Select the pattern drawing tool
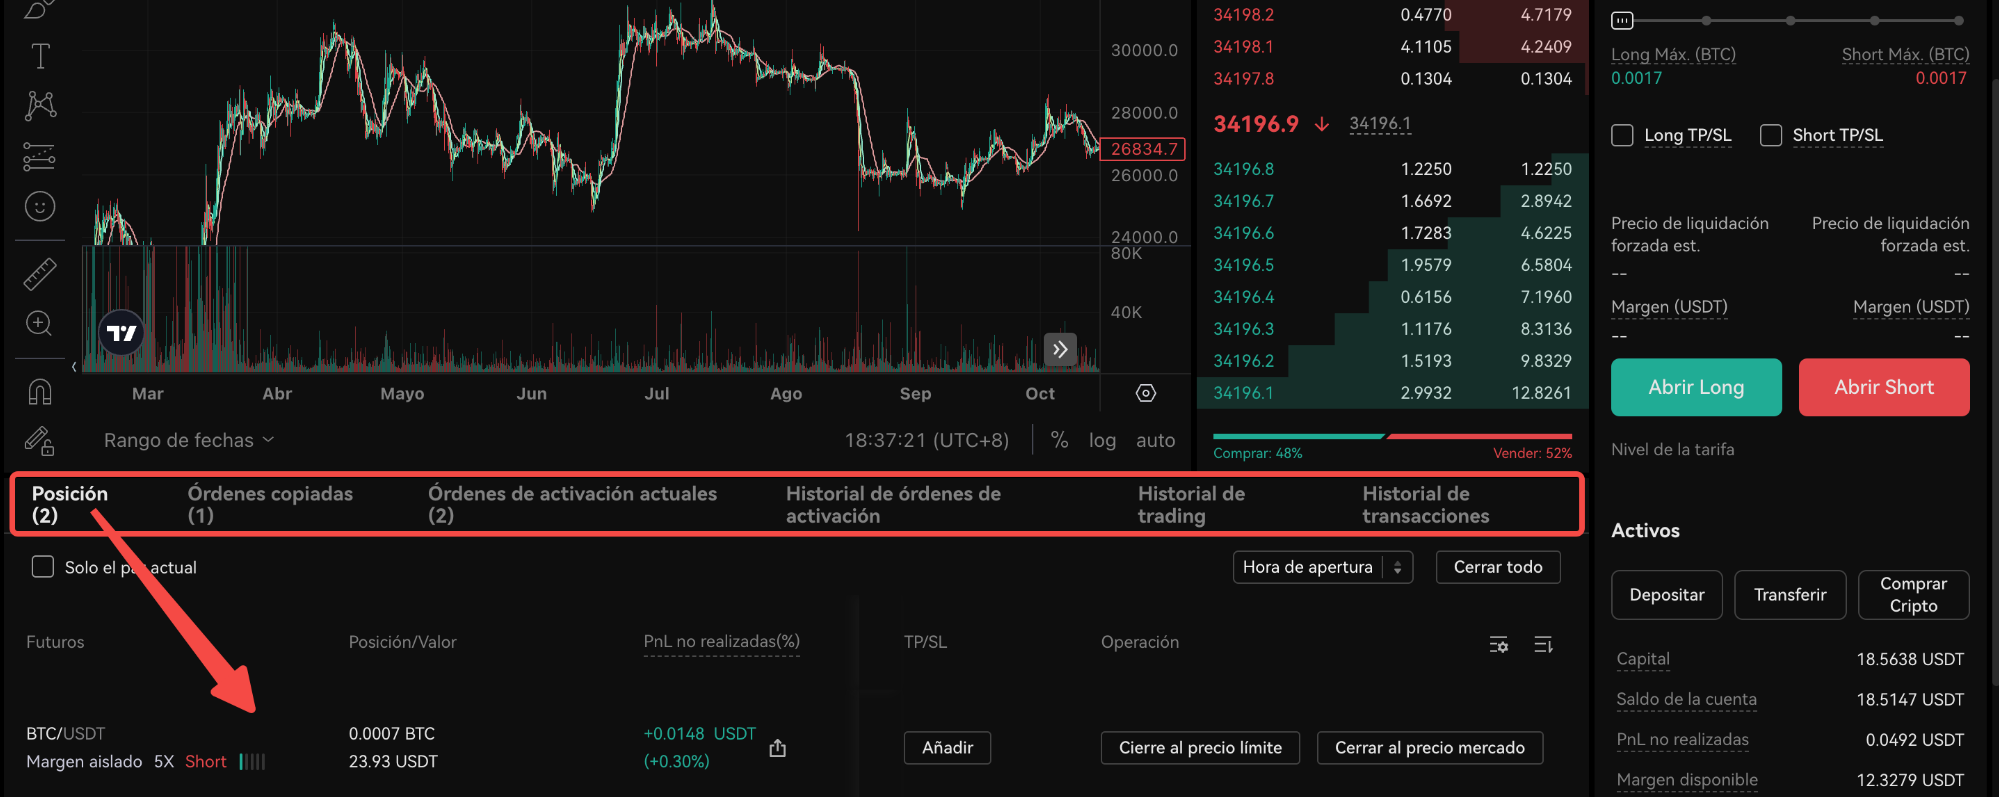Screen dimensions: 2001x799 [40, 105]
